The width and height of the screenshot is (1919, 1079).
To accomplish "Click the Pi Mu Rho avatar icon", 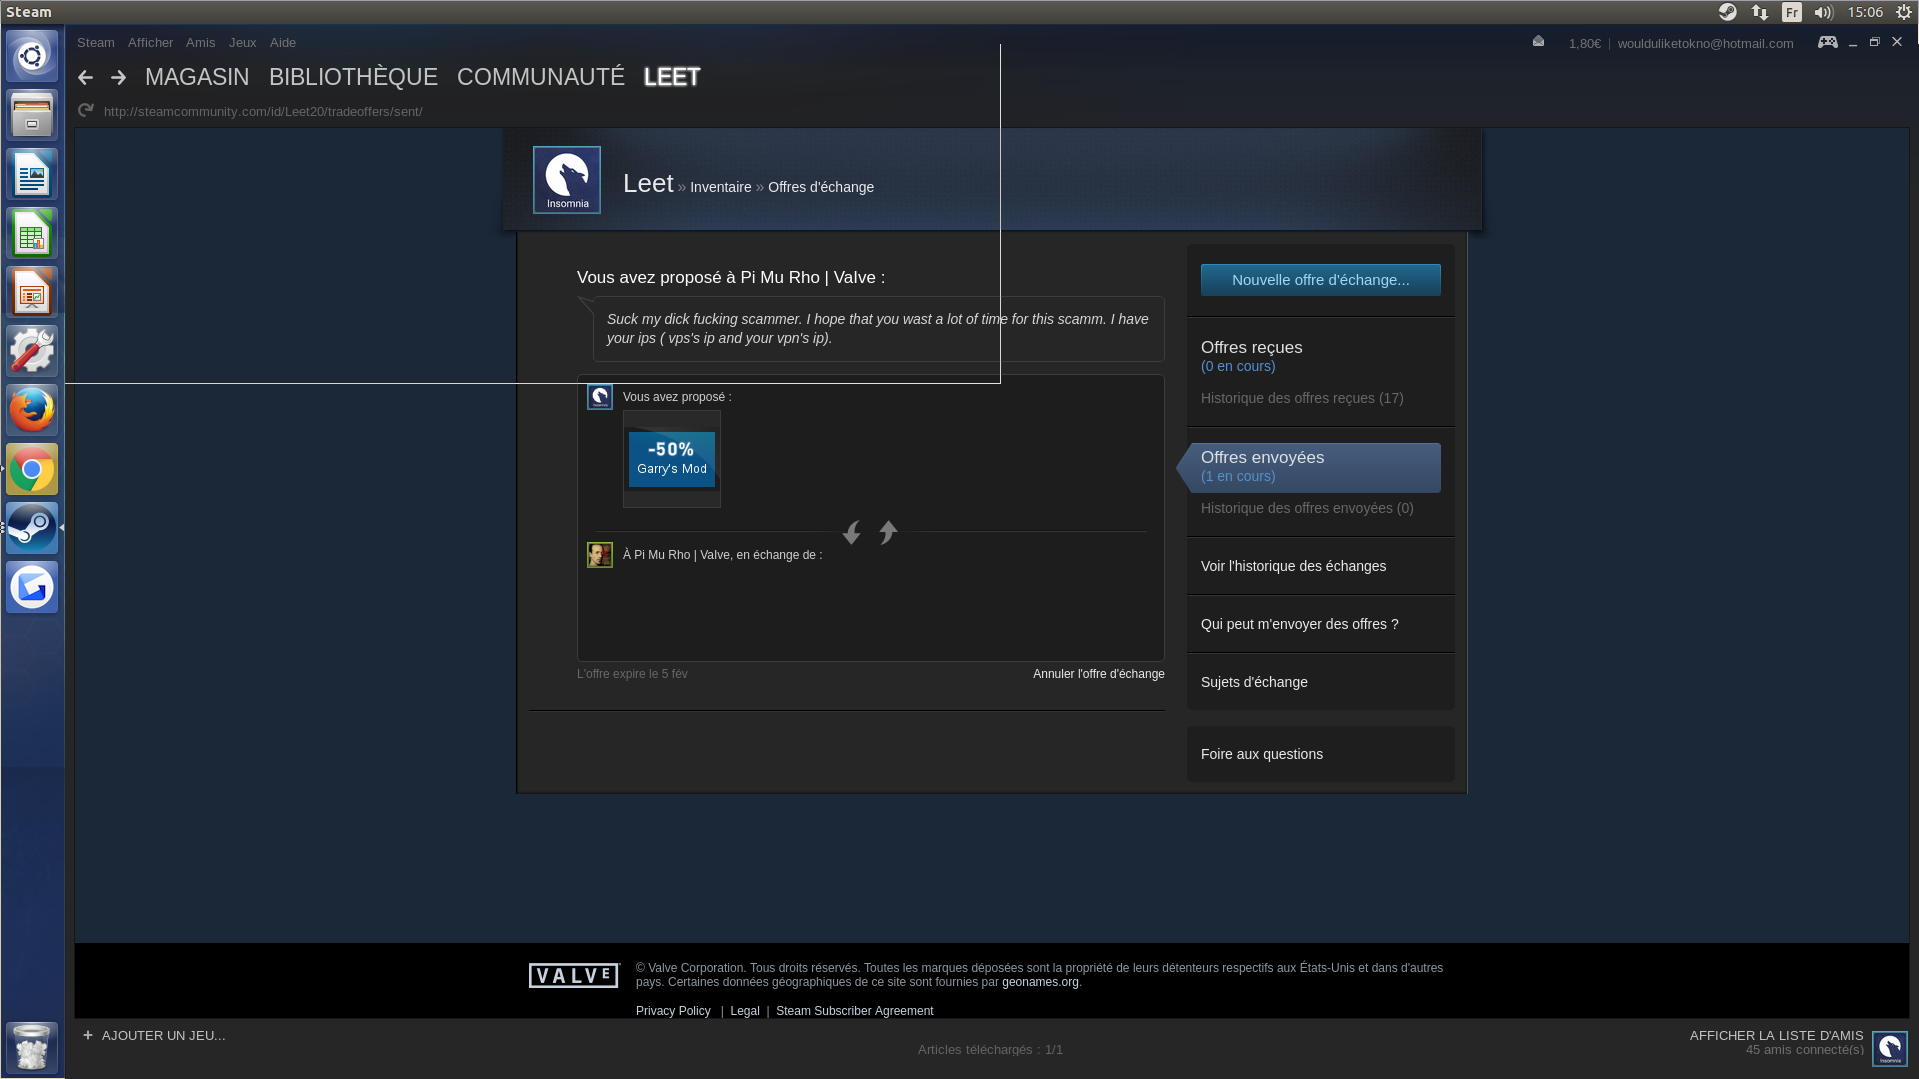I will click(x=600, y=555).
